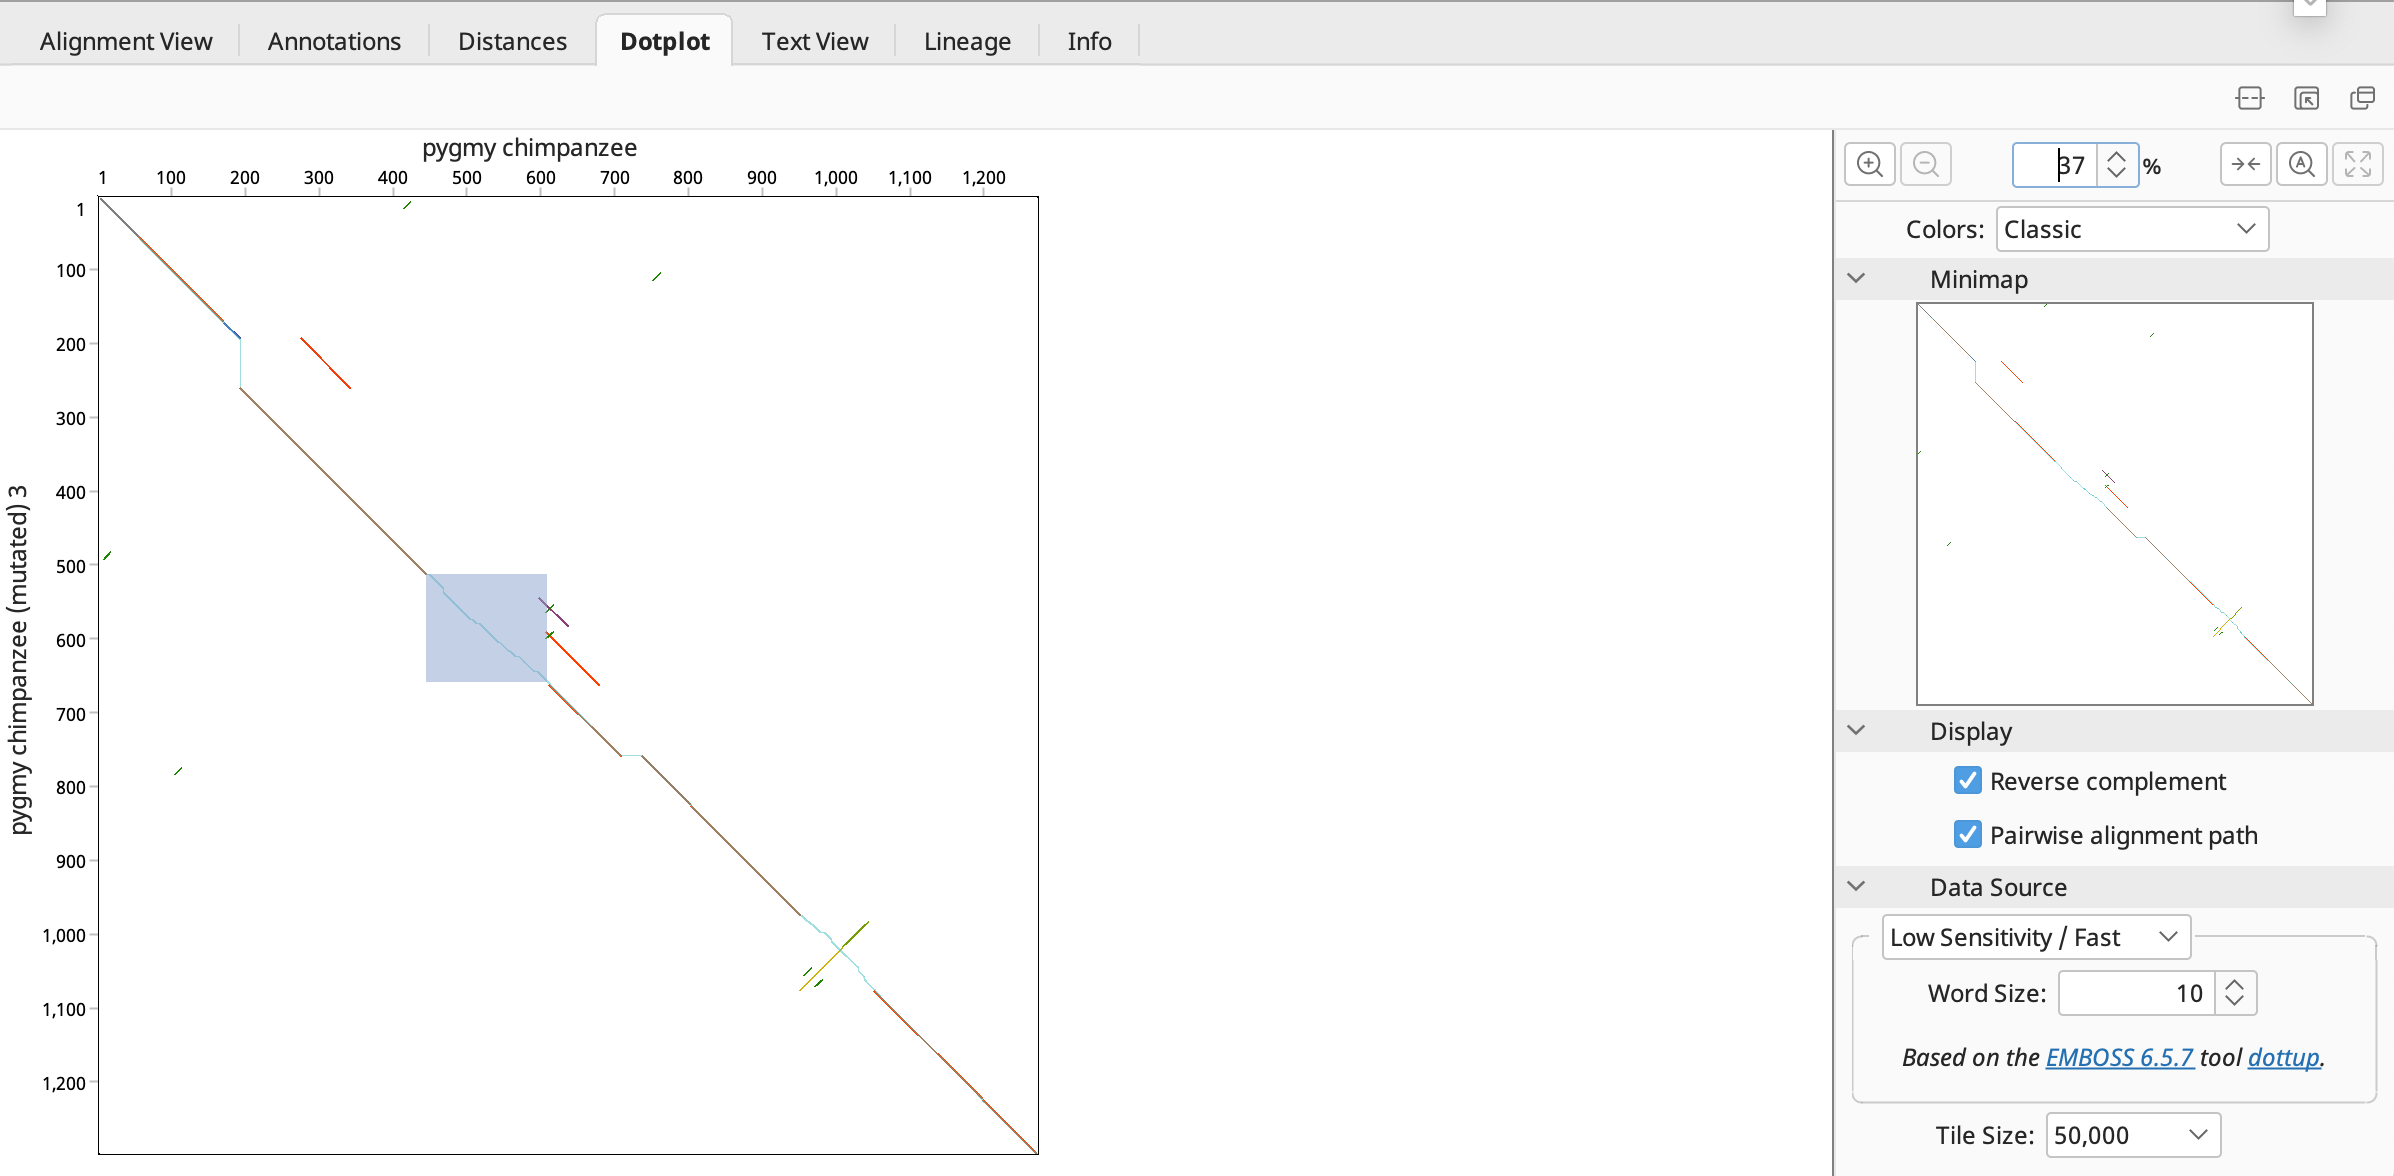2394x1176 pixels.
Task: Switch to the Alignment View tab
Action: point(126,42)
